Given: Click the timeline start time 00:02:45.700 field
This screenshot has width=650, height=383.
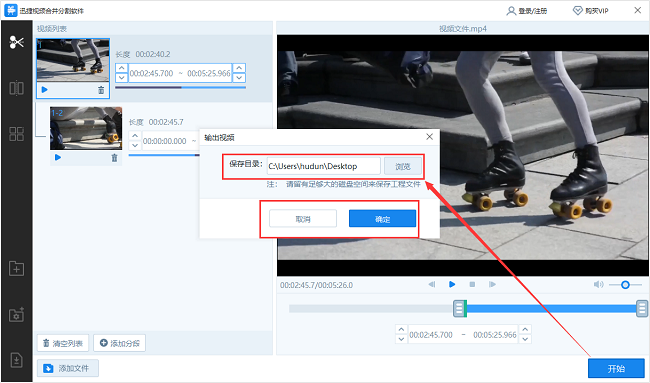Looking at the screenshot, I should tap(431, 335).
